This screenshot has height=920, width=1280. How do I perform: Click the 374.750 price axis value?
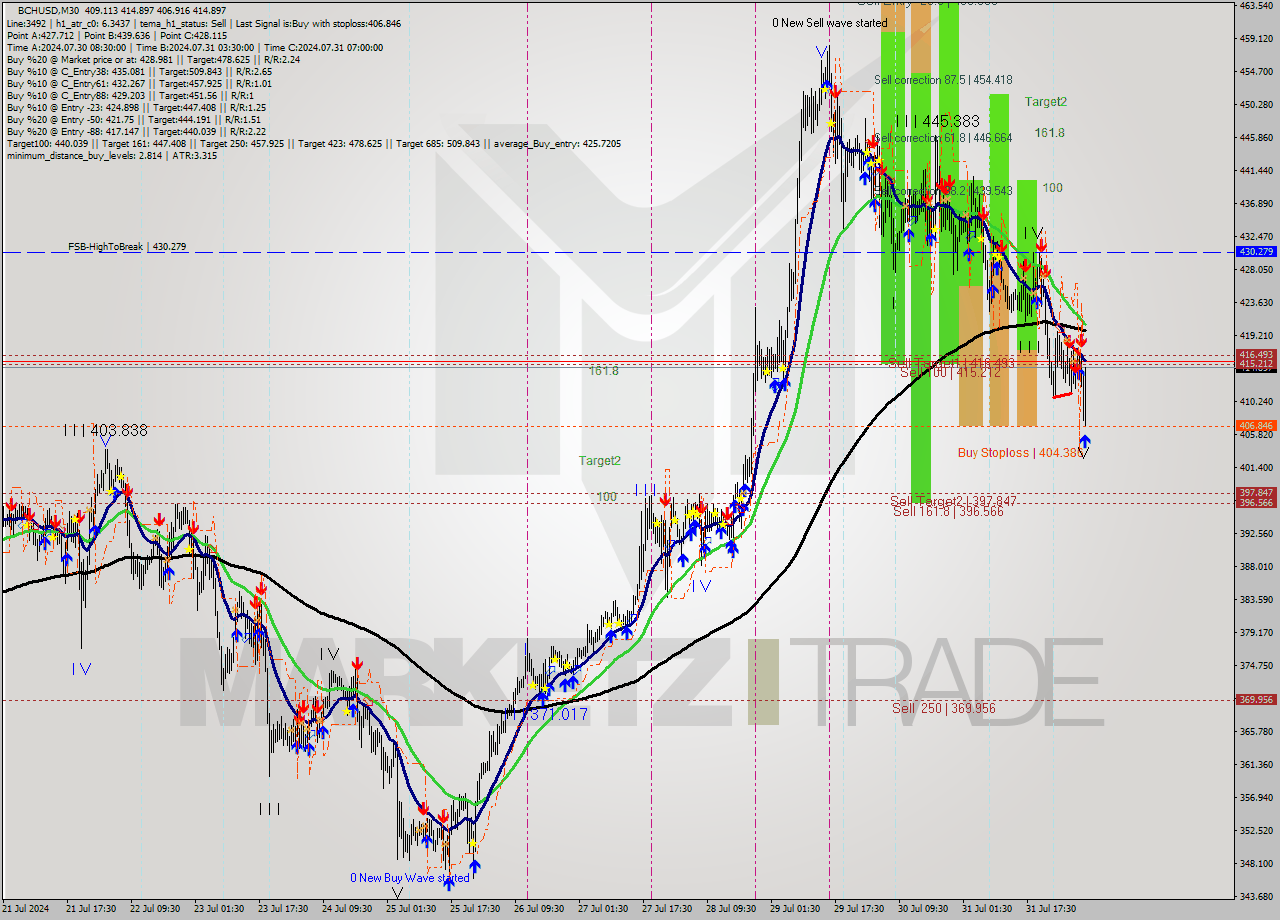1256,666
